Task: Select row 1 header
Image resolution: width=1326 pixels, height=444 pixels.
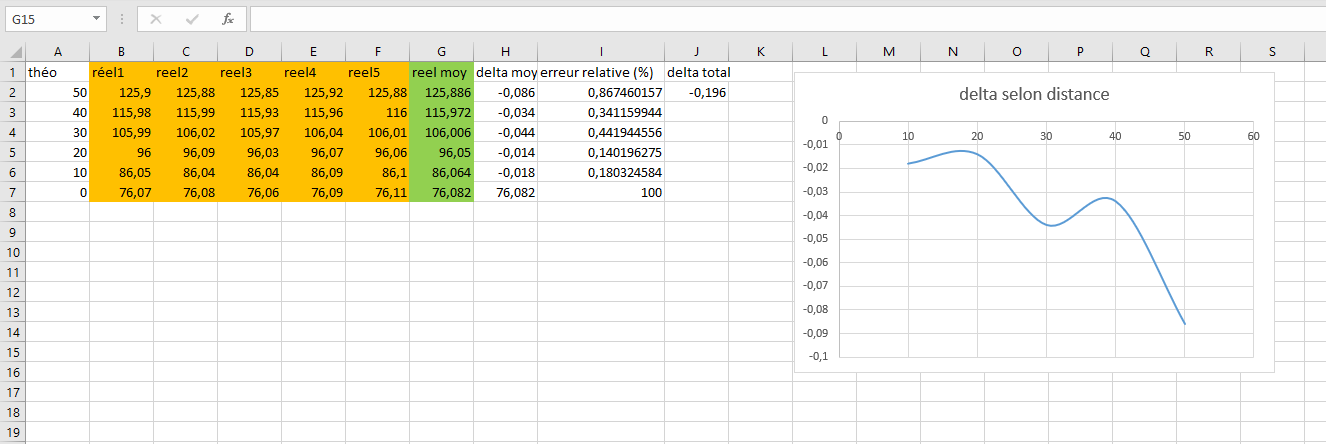Action: pos(12,72)
